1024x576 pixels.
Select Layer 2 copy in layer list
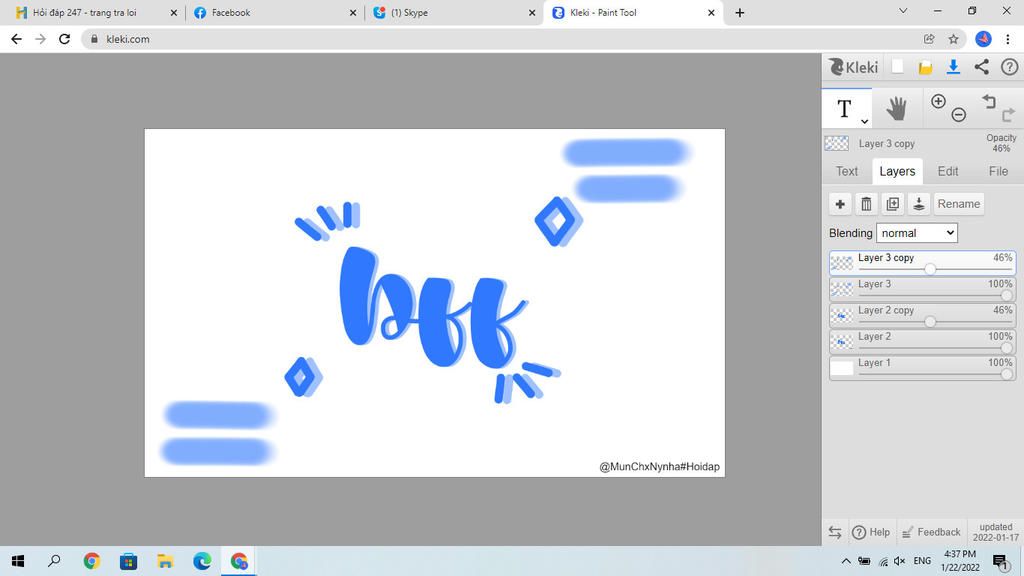coord(922,315)
